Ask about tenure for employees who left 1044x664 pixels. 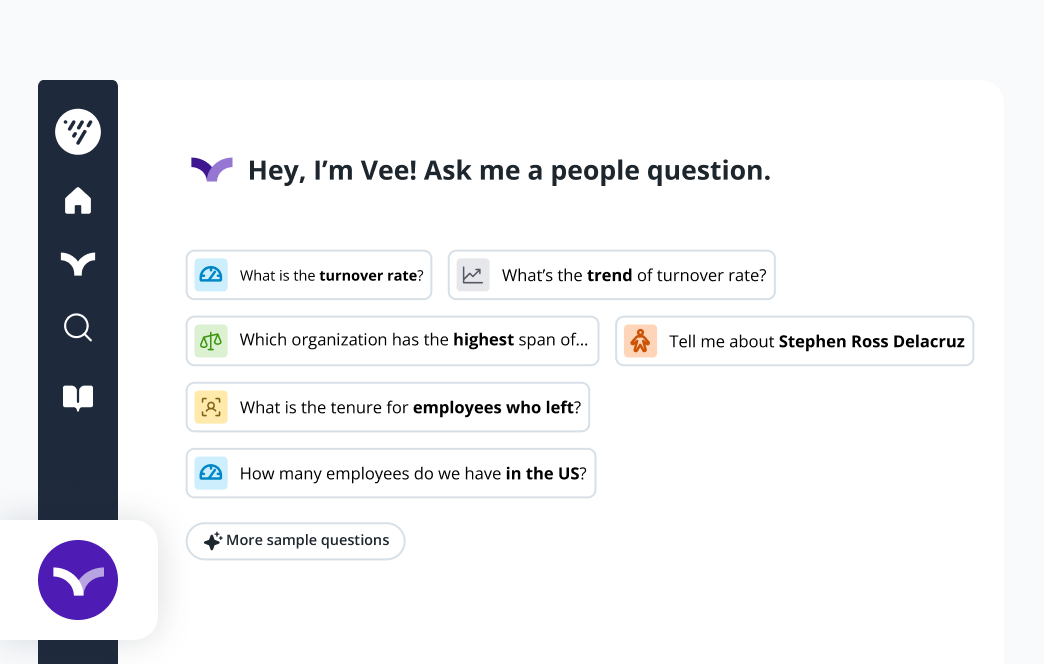[409, 407]
